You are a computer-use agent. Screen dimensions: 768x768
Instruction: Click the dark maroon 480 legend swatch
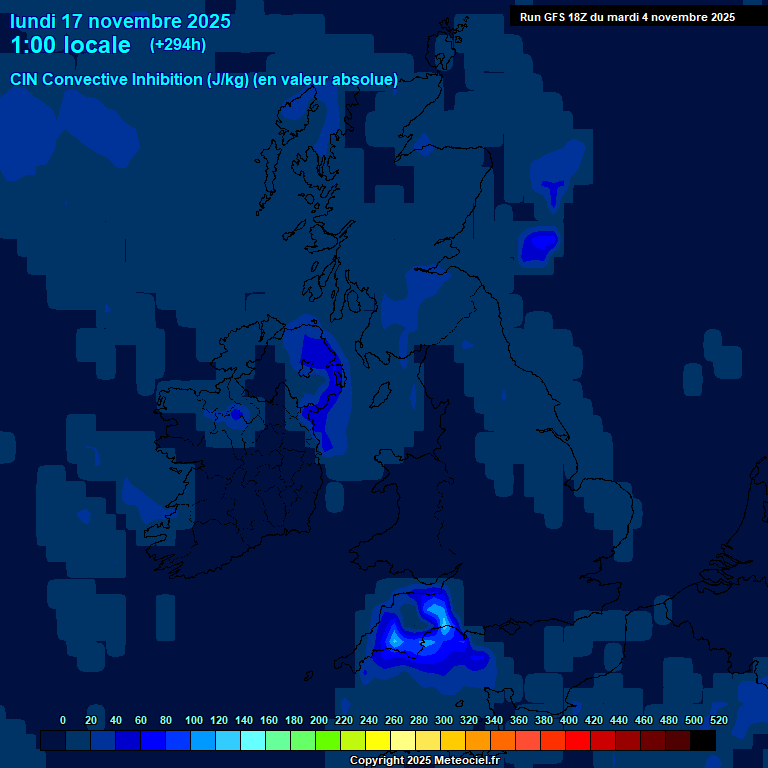click(x=653, y=740)
